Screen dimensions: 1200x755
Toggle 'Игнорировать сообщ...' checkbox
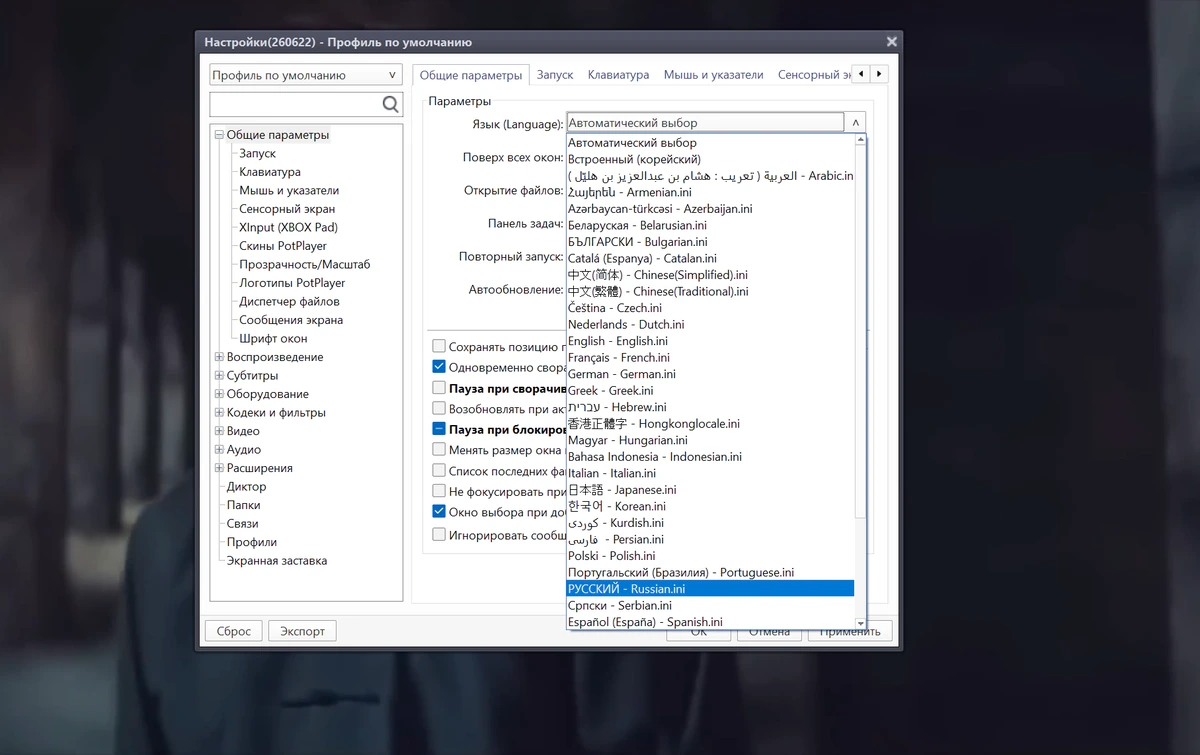[439, 535]
